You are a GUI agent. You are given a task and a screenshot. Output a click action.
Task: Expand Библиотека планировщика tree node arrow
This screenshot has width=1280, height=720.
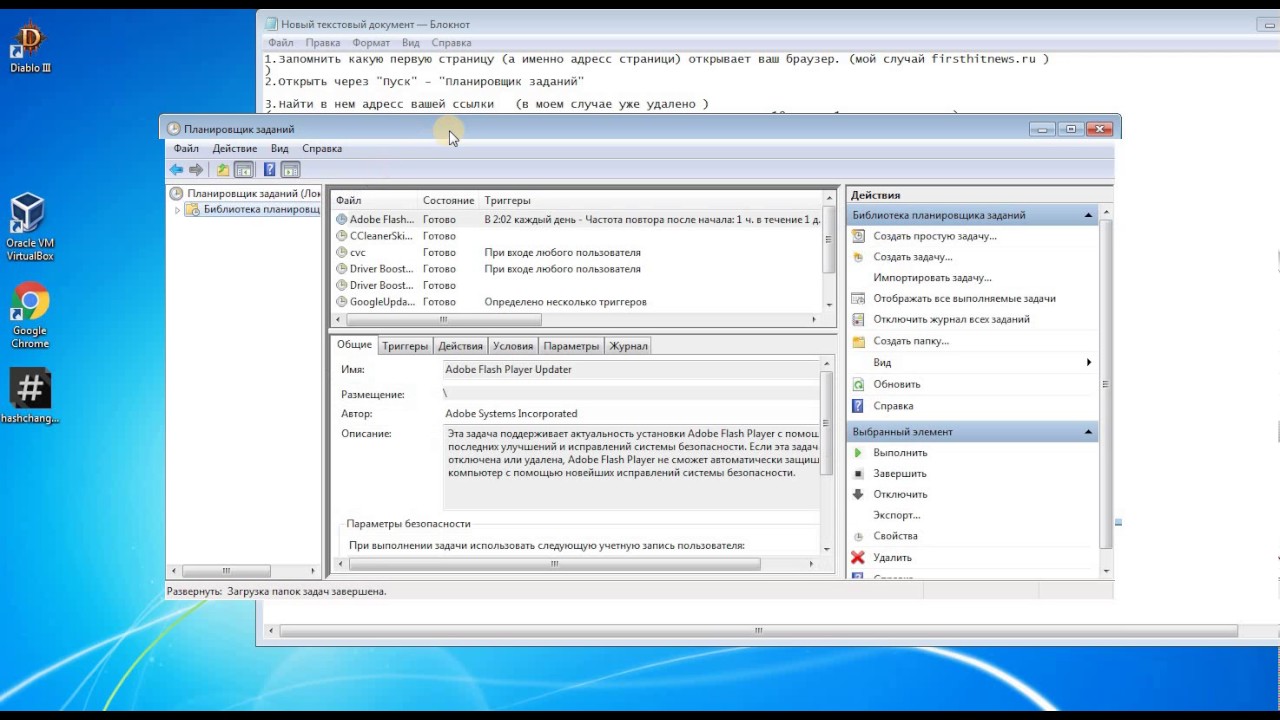pos(178,210)
